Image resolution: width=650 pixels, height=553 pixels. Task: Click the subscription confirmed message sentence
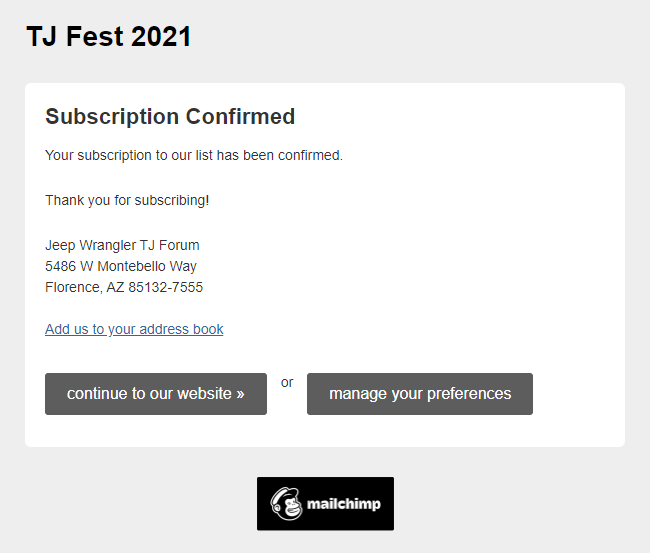pyautogui.click(x=194, y=155)
